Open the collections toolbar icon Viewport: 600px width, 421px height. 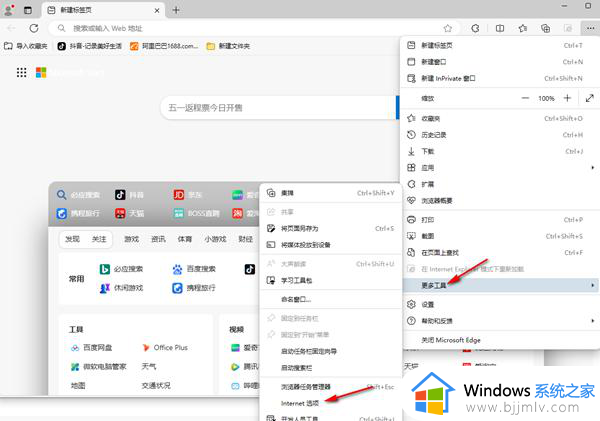click(x=545, y=28)
